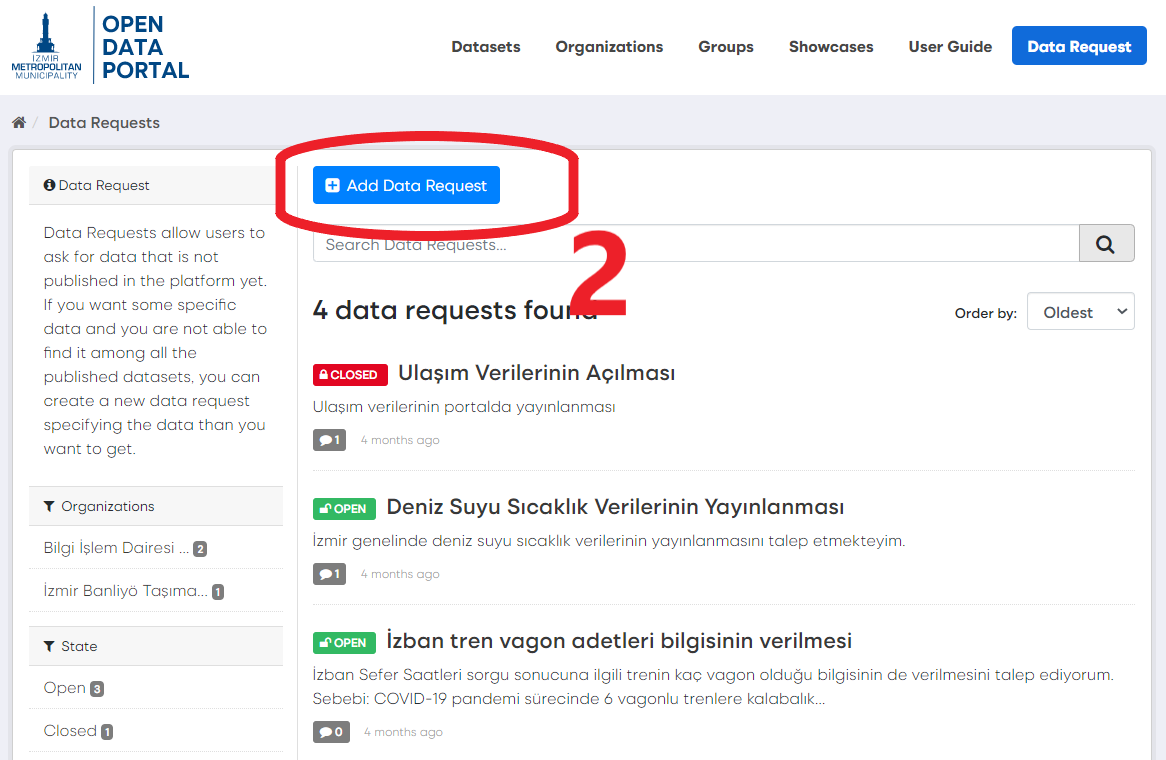Open Deniz Suyu Sıcaklık Verilerinin Yayınlanması request
Screen dimensions: 1166x760
pyautogui.click(x=615, y=507)
